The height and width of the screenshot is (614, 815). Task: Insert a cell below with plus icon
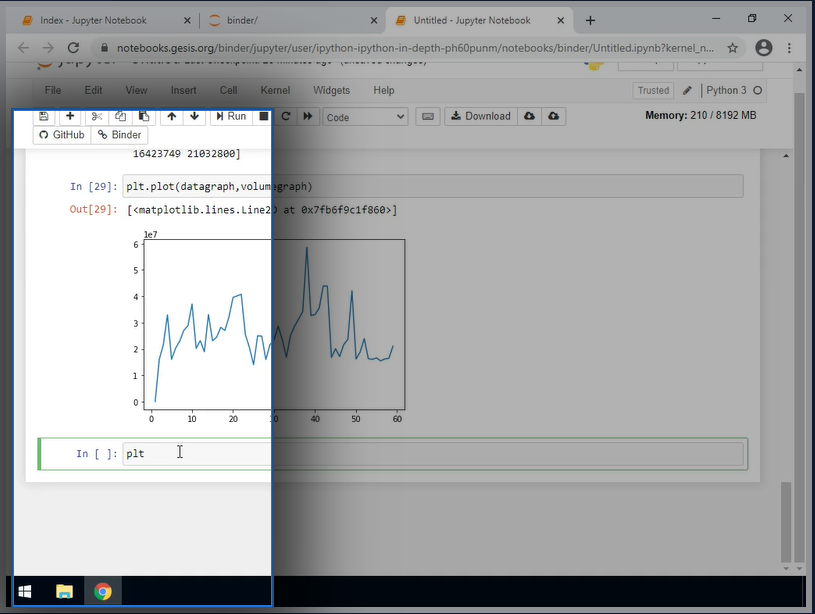(x=70, y=116)
